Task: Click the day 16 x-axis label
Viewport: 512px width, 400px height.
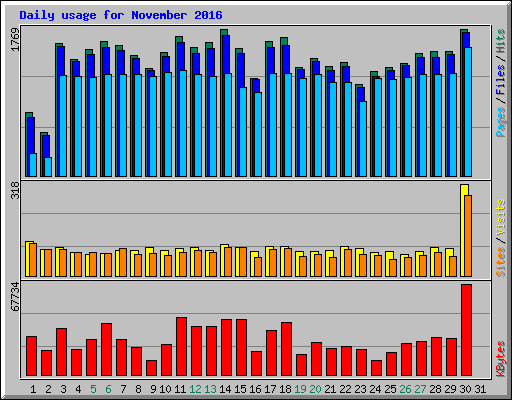Action: 255,389
